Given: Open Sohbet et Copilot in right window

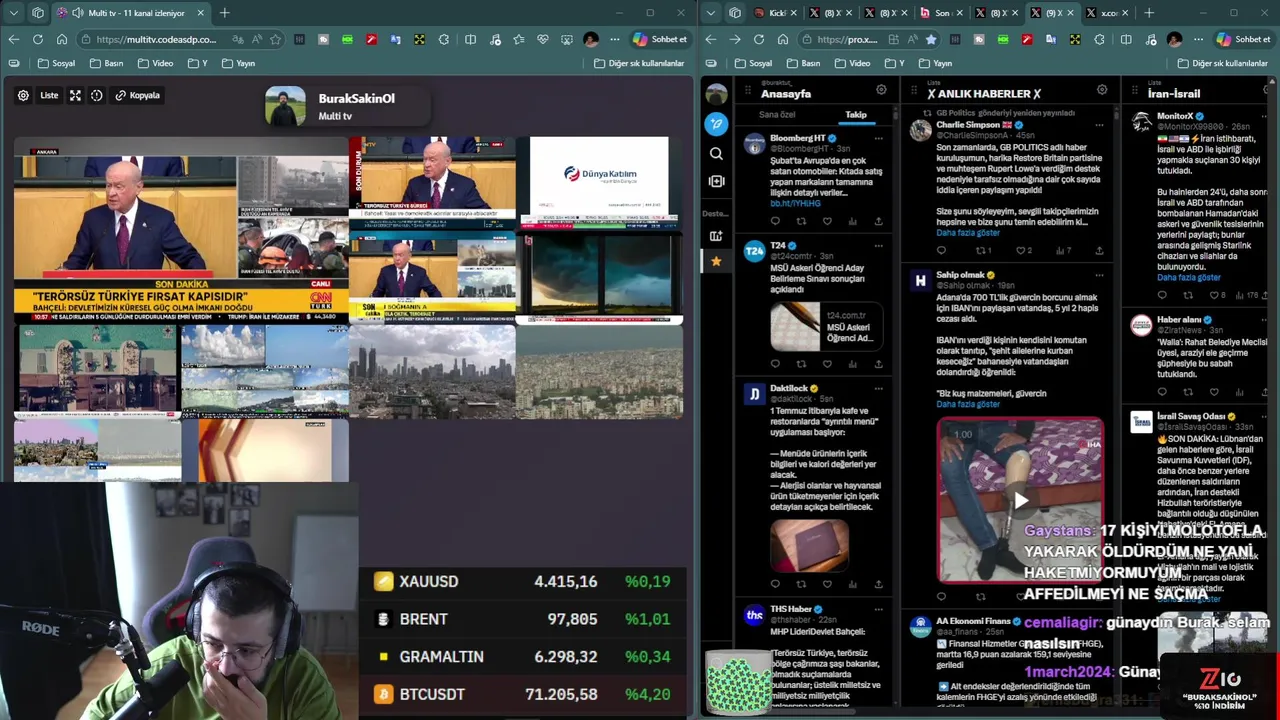Looking at the screenshot, I should pyautogui.click(x=1244, y=39).
